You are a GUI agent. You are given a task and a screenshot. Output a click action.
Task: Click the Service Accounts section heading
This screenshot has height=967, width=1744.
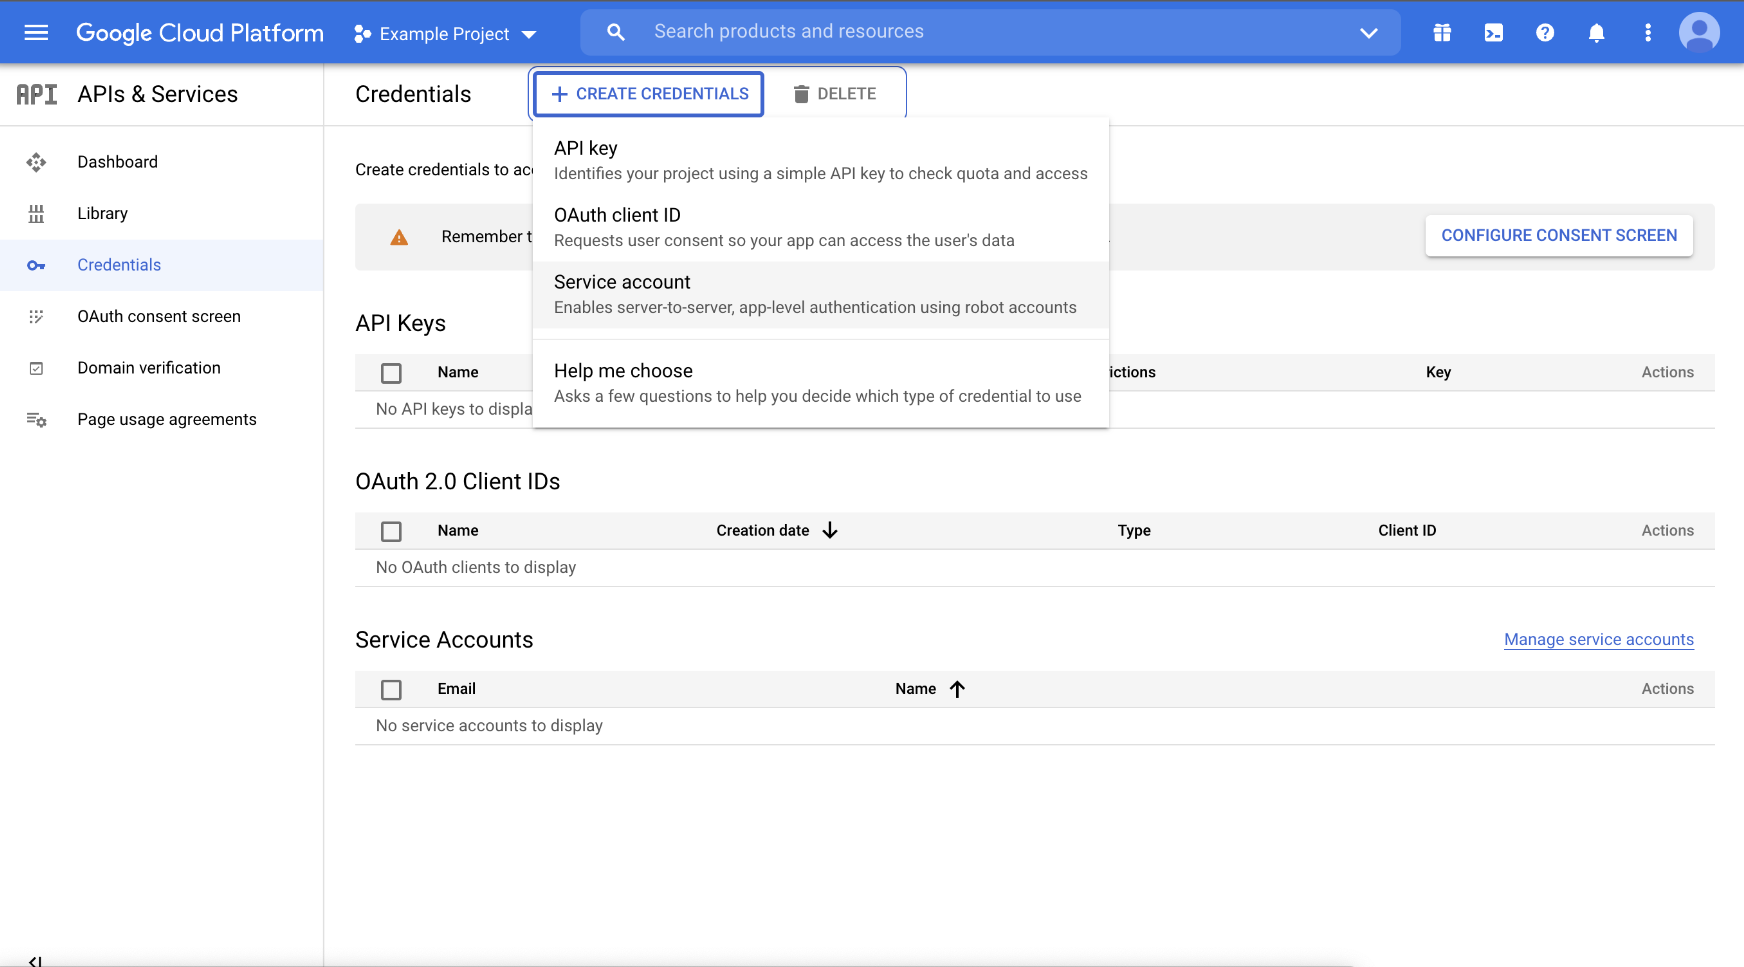point(444,640)
